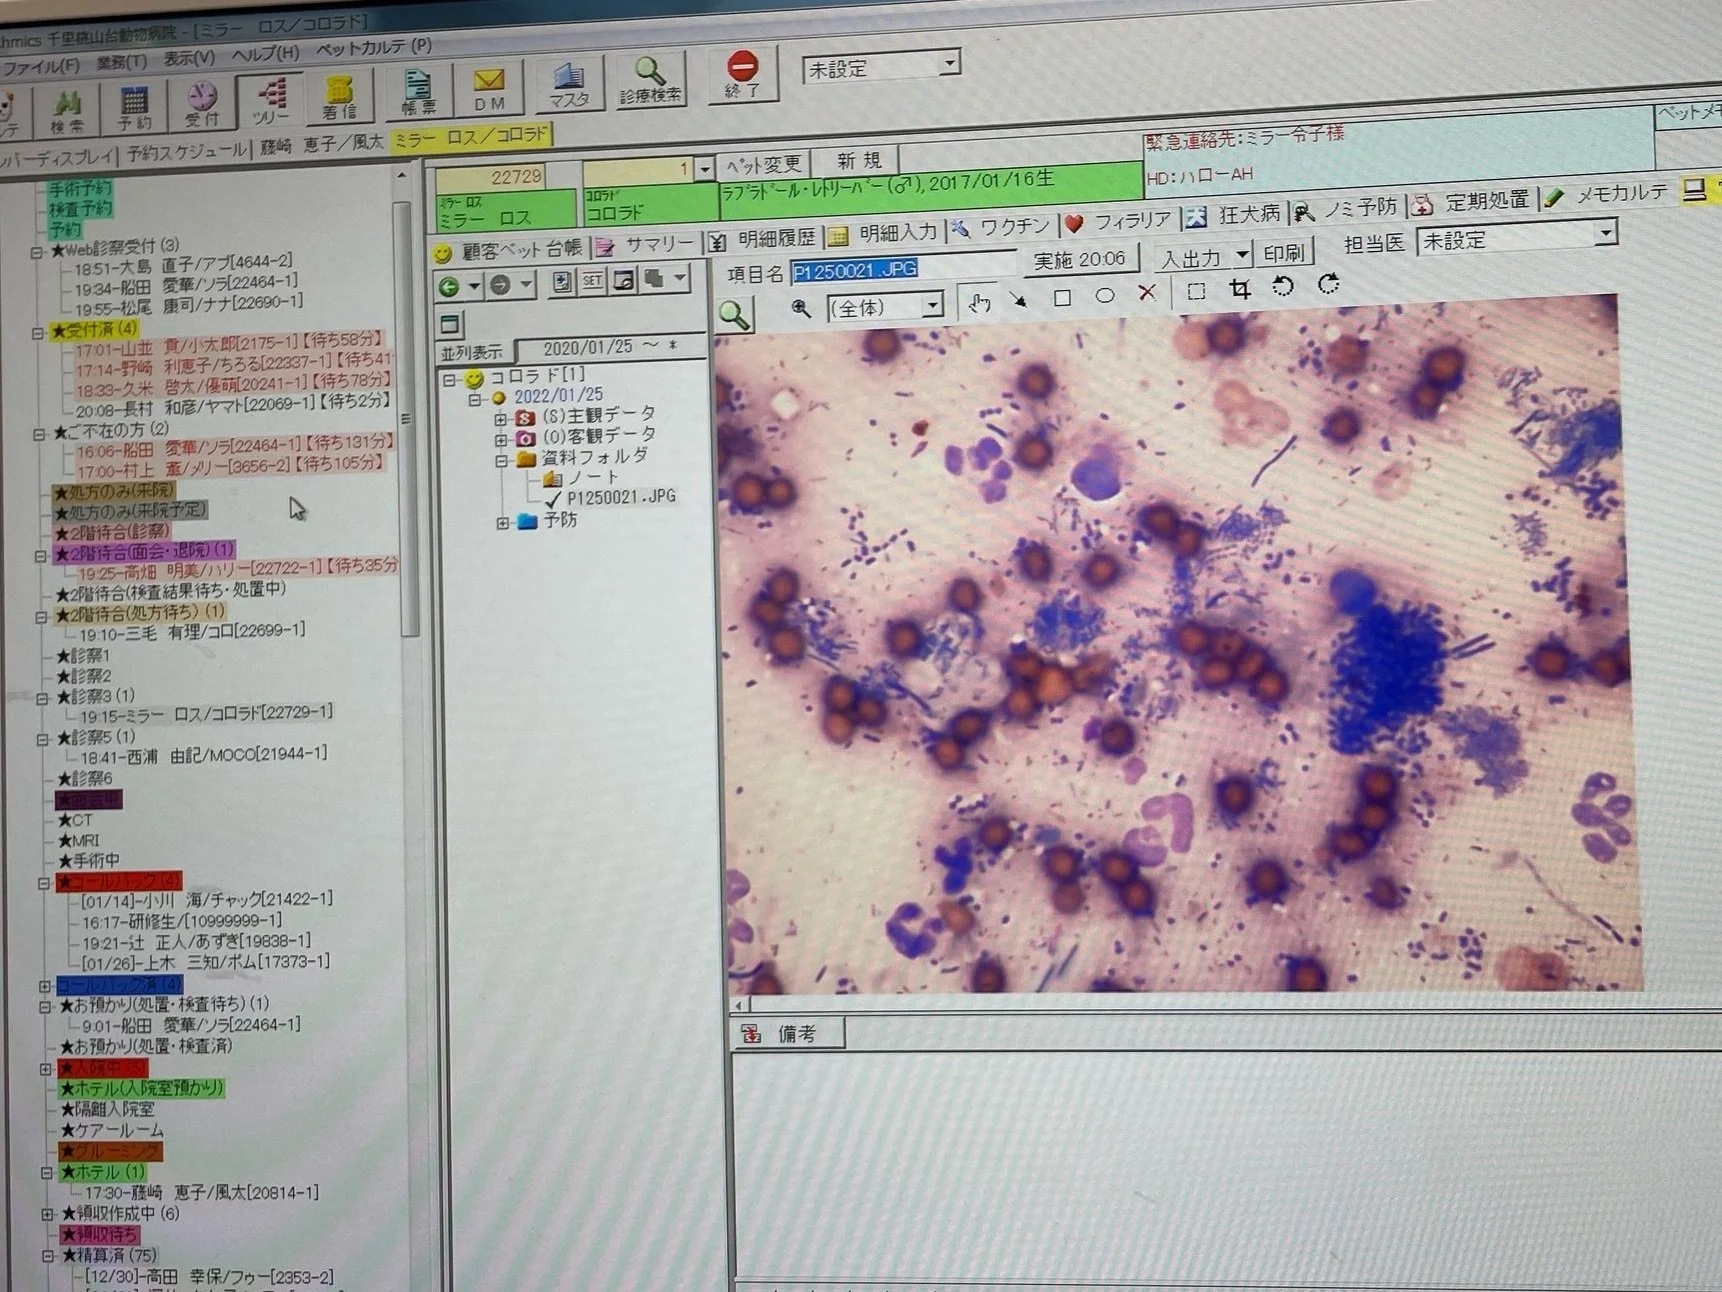Open the 予約 reservation calendar icon
The width and height of the screenshot is (1722, 1292).
(x=133, y=109)
